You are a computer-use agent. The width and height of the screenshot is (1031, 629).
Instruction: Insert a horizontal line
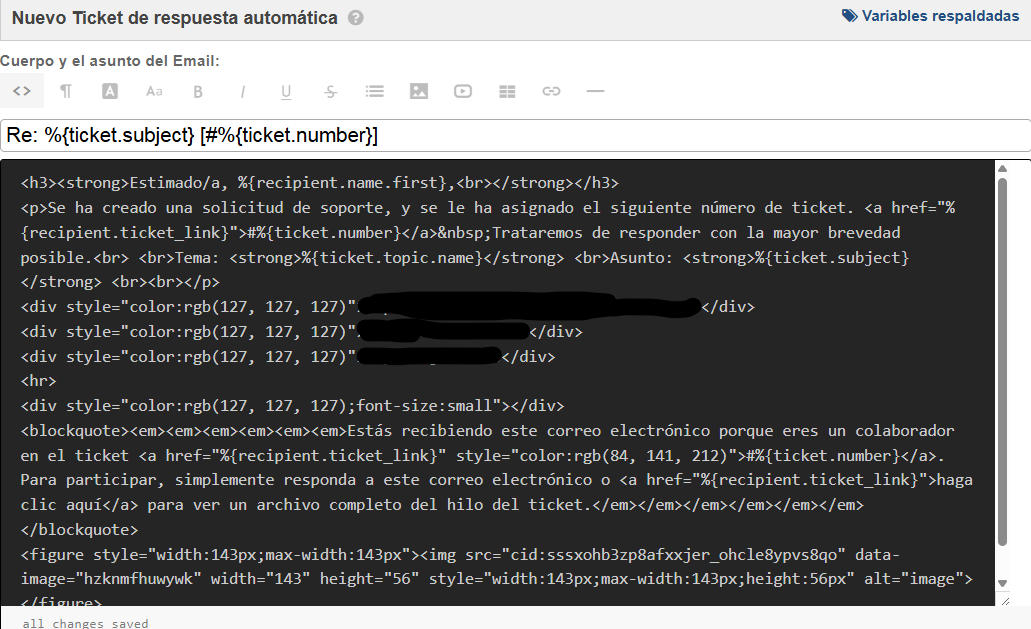tap(595, 91)
